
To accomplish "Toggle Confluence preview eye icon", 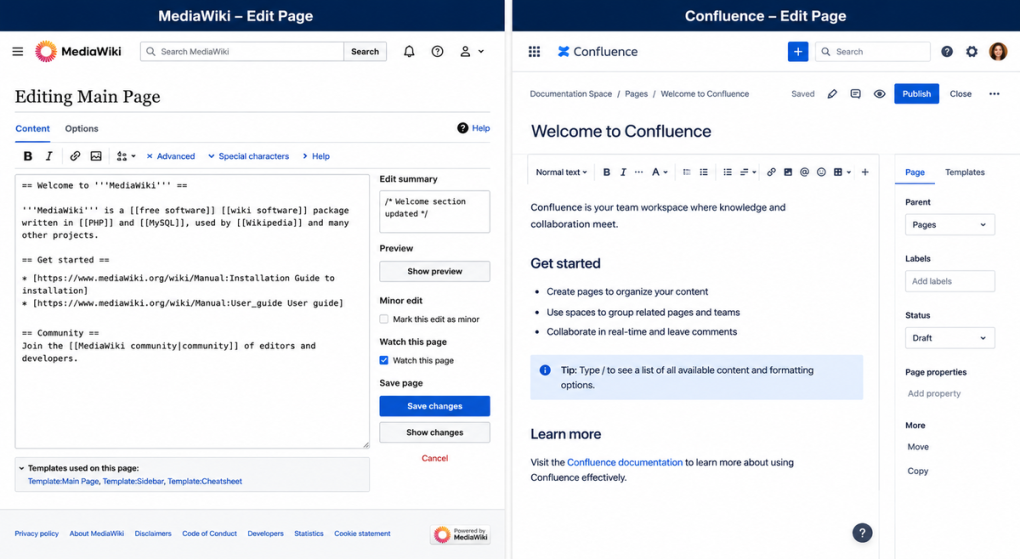I will [x=879, y=94].
